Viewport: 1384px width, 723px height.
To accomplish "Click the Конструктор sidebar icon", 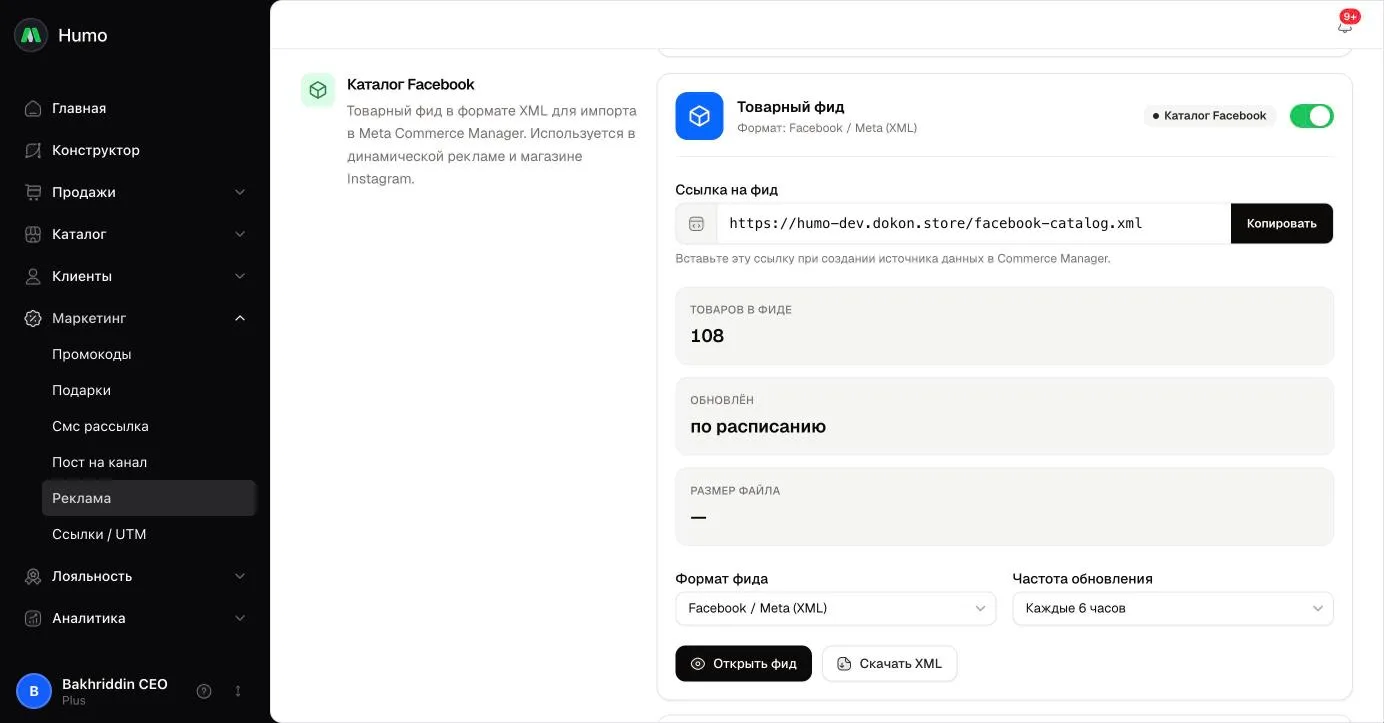I will 33,150.
